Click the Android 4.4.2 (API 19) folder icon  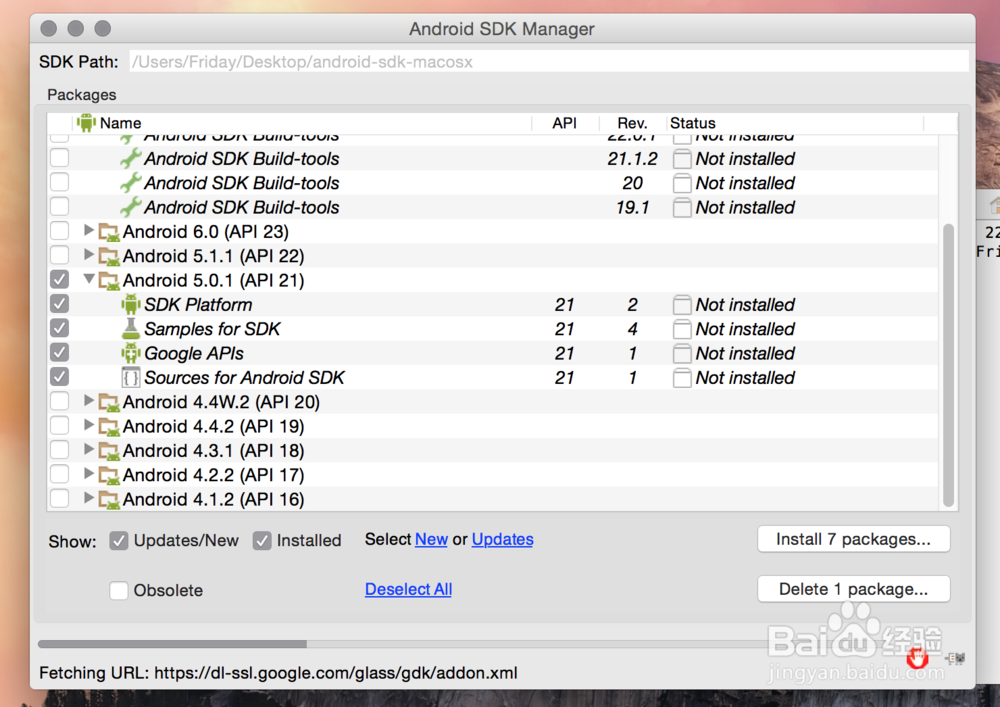[x=109, y=426]
